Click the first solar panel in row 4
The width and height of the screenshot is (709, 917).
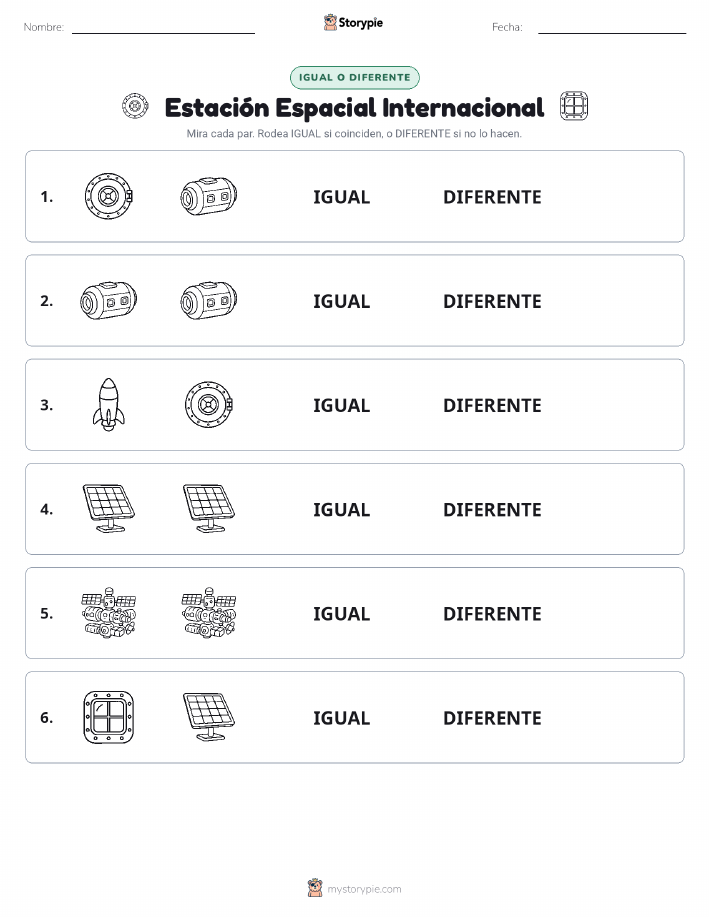109,508
